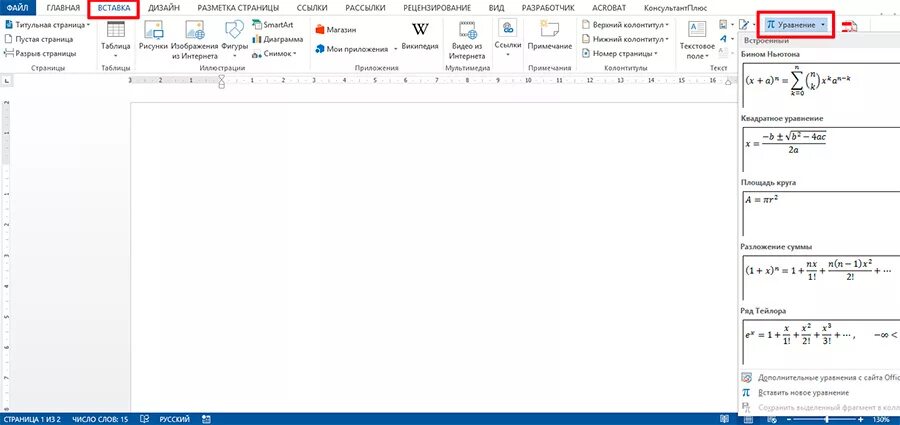Choose the Площадь круга equation
This screenshot has width=900, height=425.
[821, 212]
